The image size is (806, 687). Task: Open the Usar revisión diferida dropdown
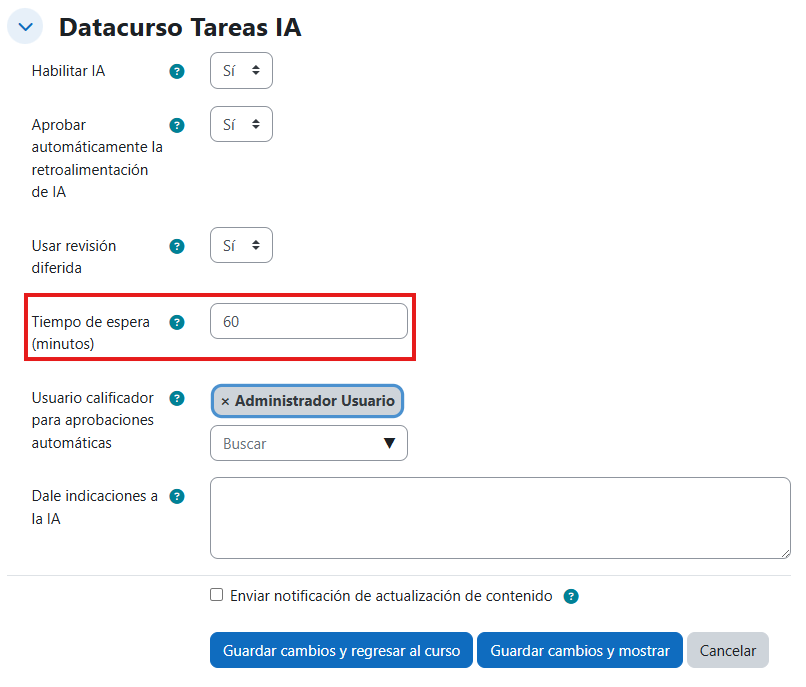241,245
